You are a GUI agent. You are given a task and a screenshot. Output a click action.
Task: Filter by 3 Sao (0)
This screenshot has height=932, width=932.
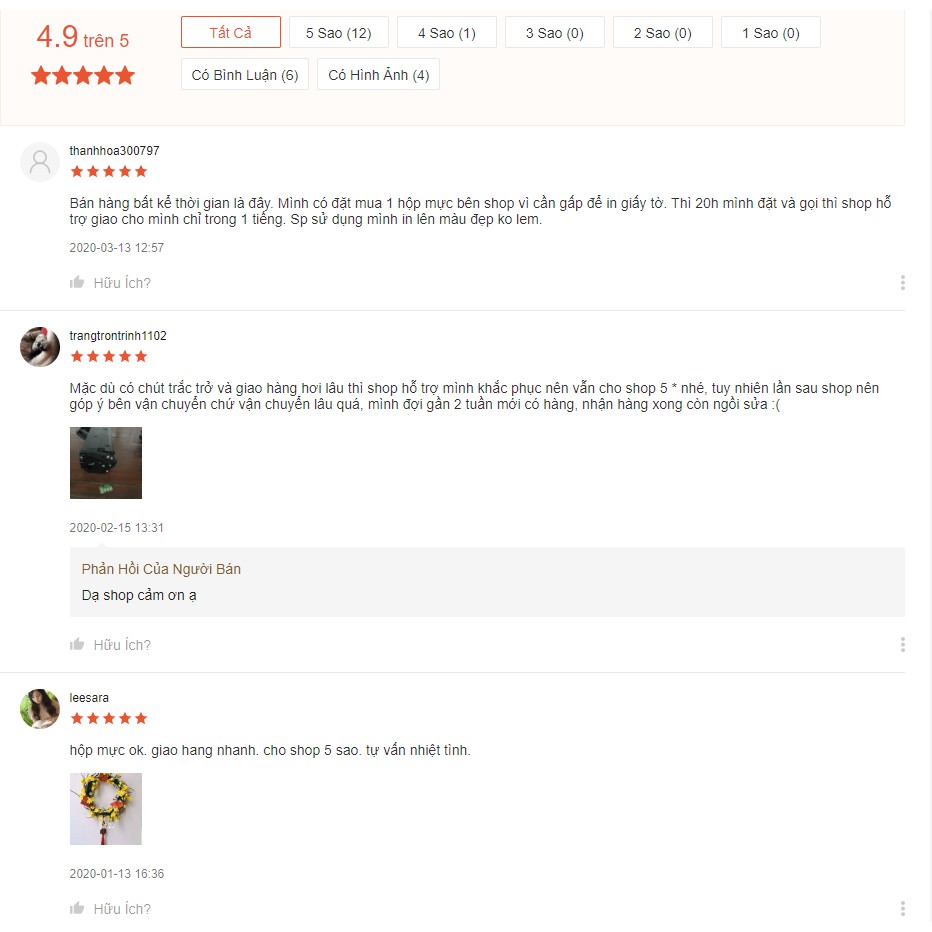point(555,32)
